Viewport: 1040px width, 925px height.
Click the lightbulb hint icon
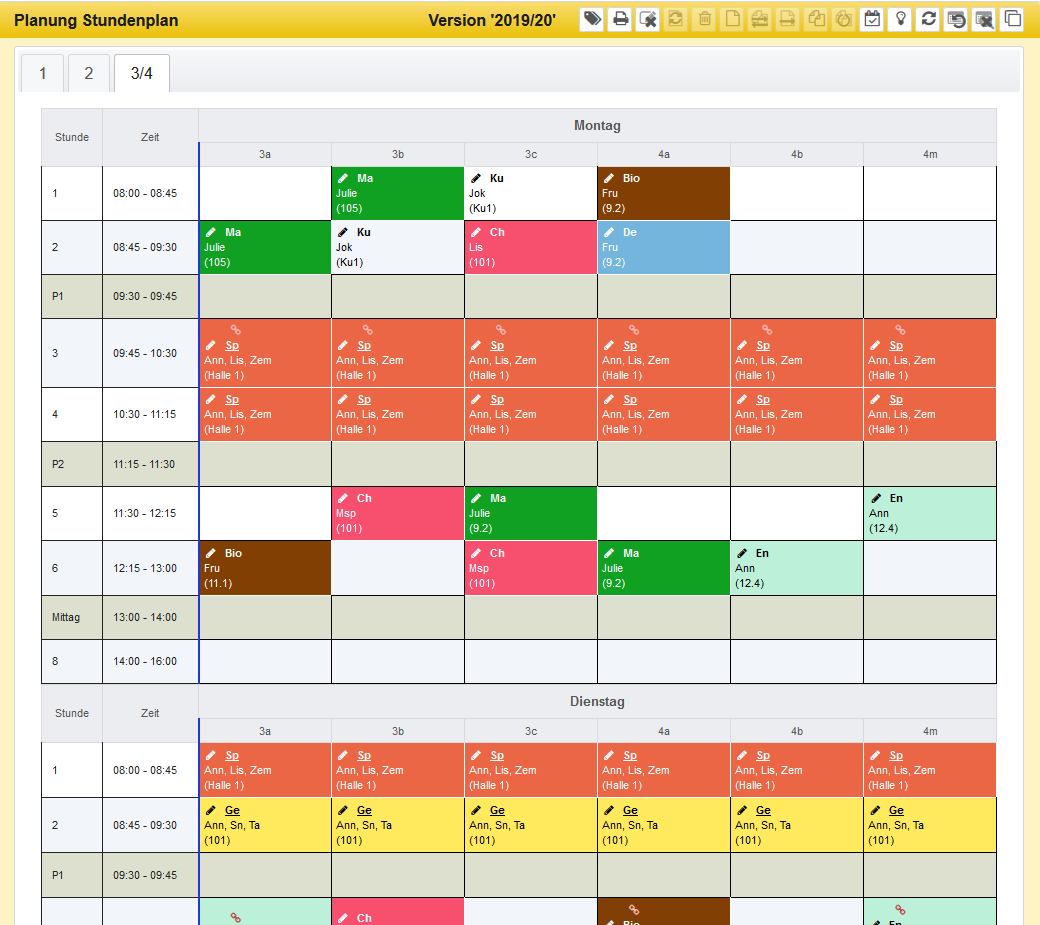[900, 19]
